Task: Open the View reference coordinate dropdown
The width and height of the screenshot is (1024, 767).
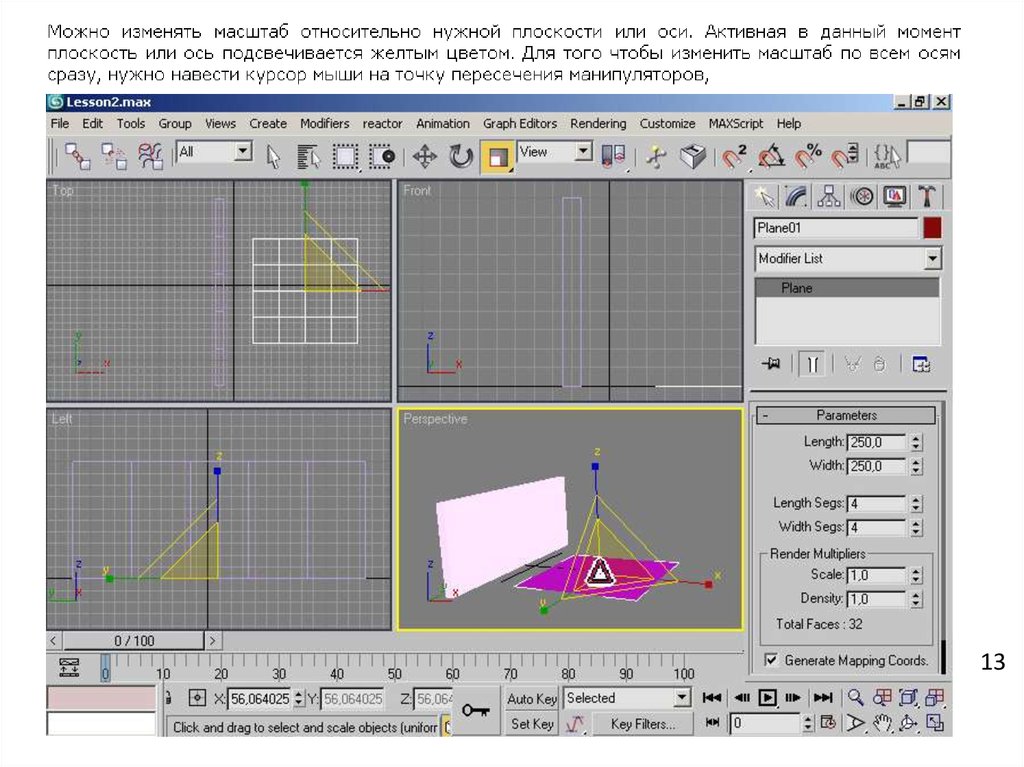Action: tap(583, 152)
